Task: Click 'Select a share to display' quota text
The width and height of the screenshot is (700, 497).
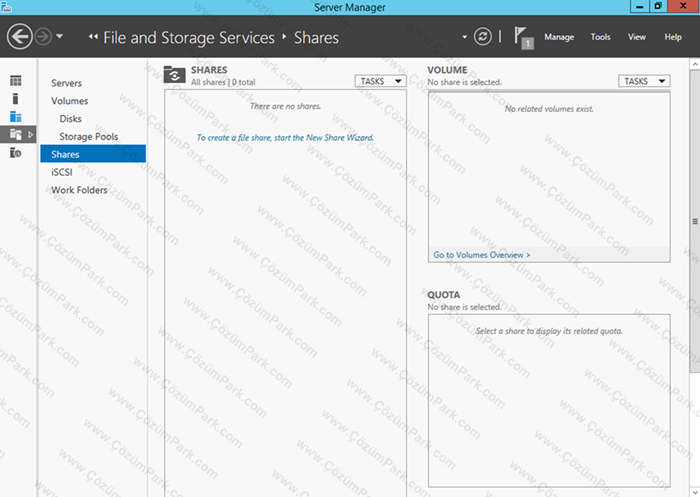Action: [x=549, y=331]
